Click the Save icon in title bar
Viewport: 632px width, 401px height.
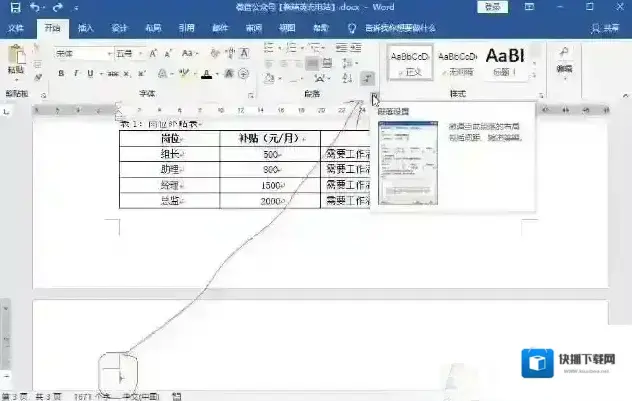(15, 8)
